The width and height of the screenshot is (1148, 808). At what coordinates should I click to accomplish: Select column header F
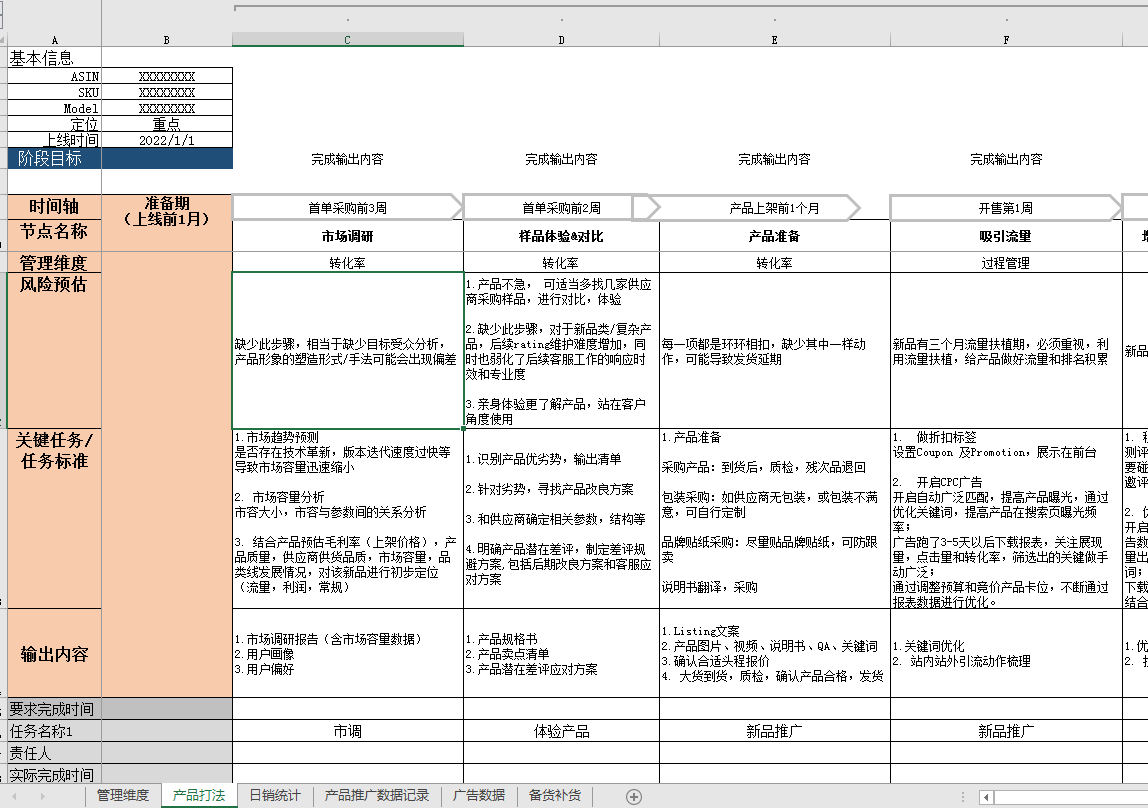[x=1007, y=39]
